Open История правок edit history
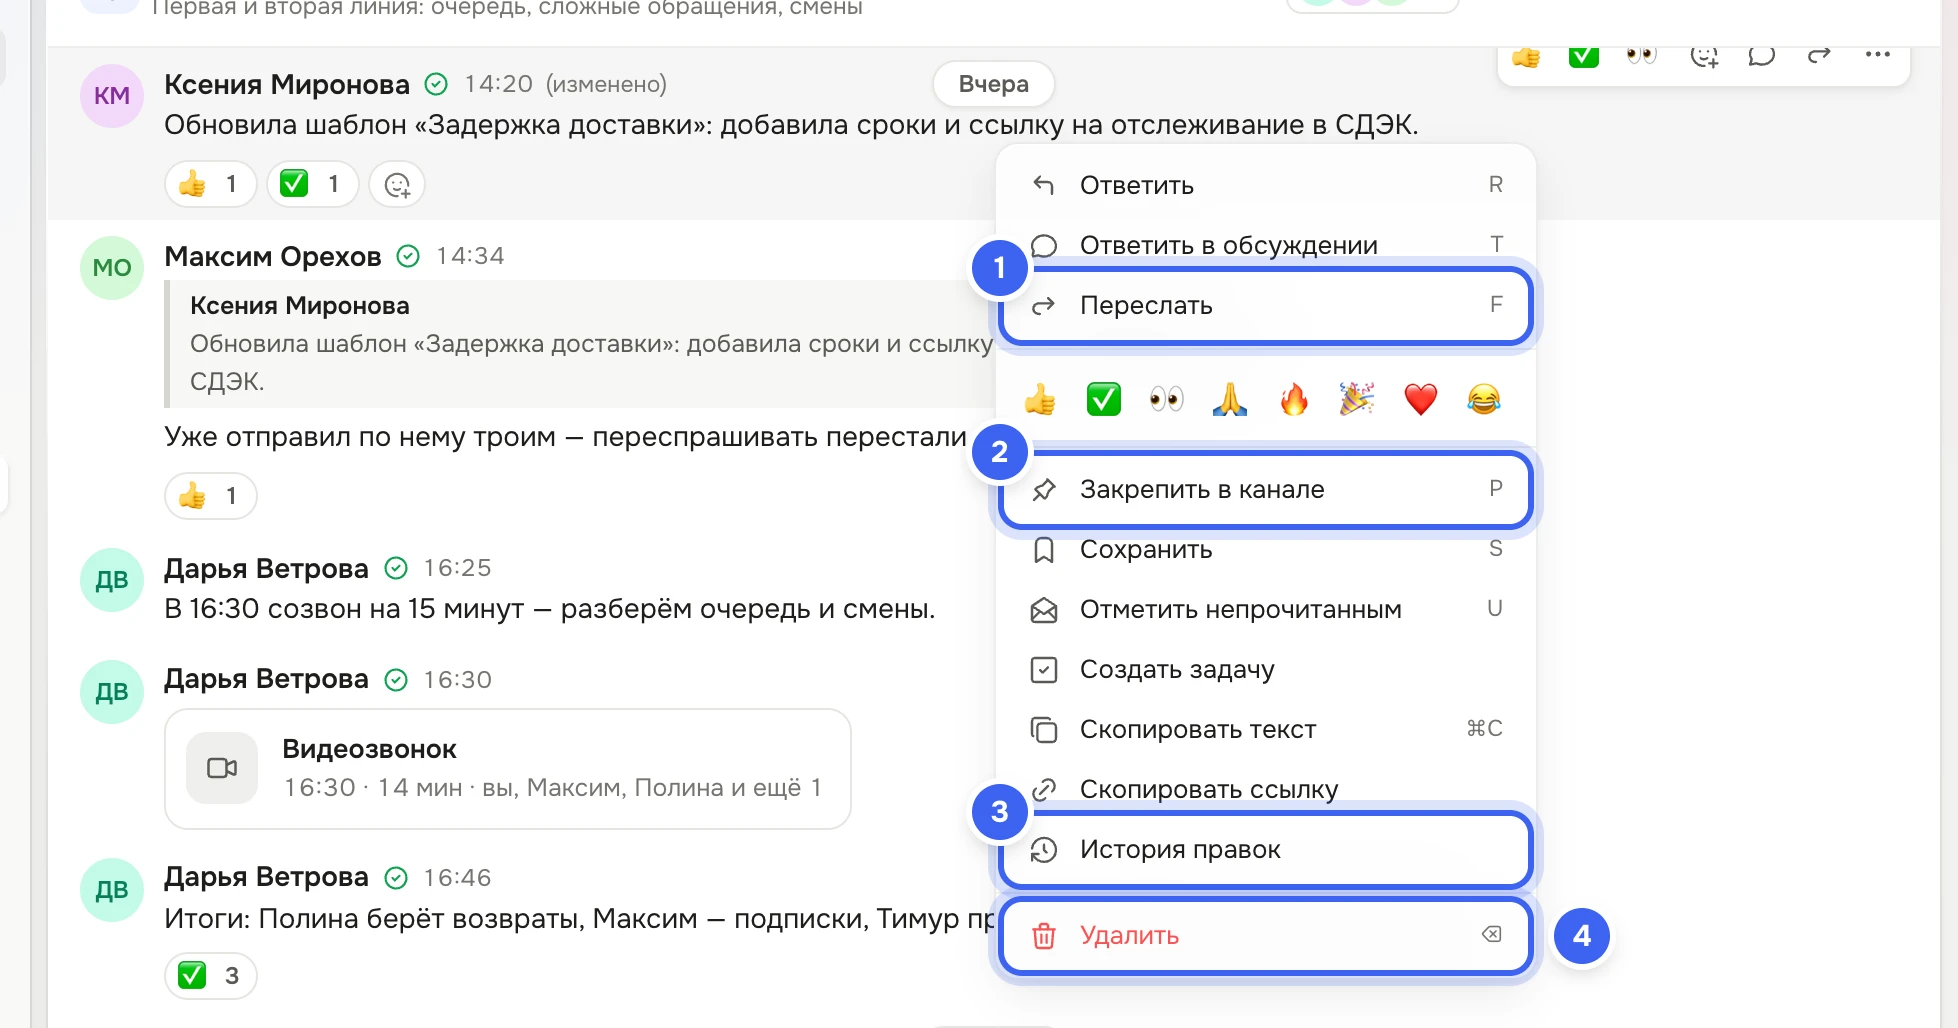 1265,849
